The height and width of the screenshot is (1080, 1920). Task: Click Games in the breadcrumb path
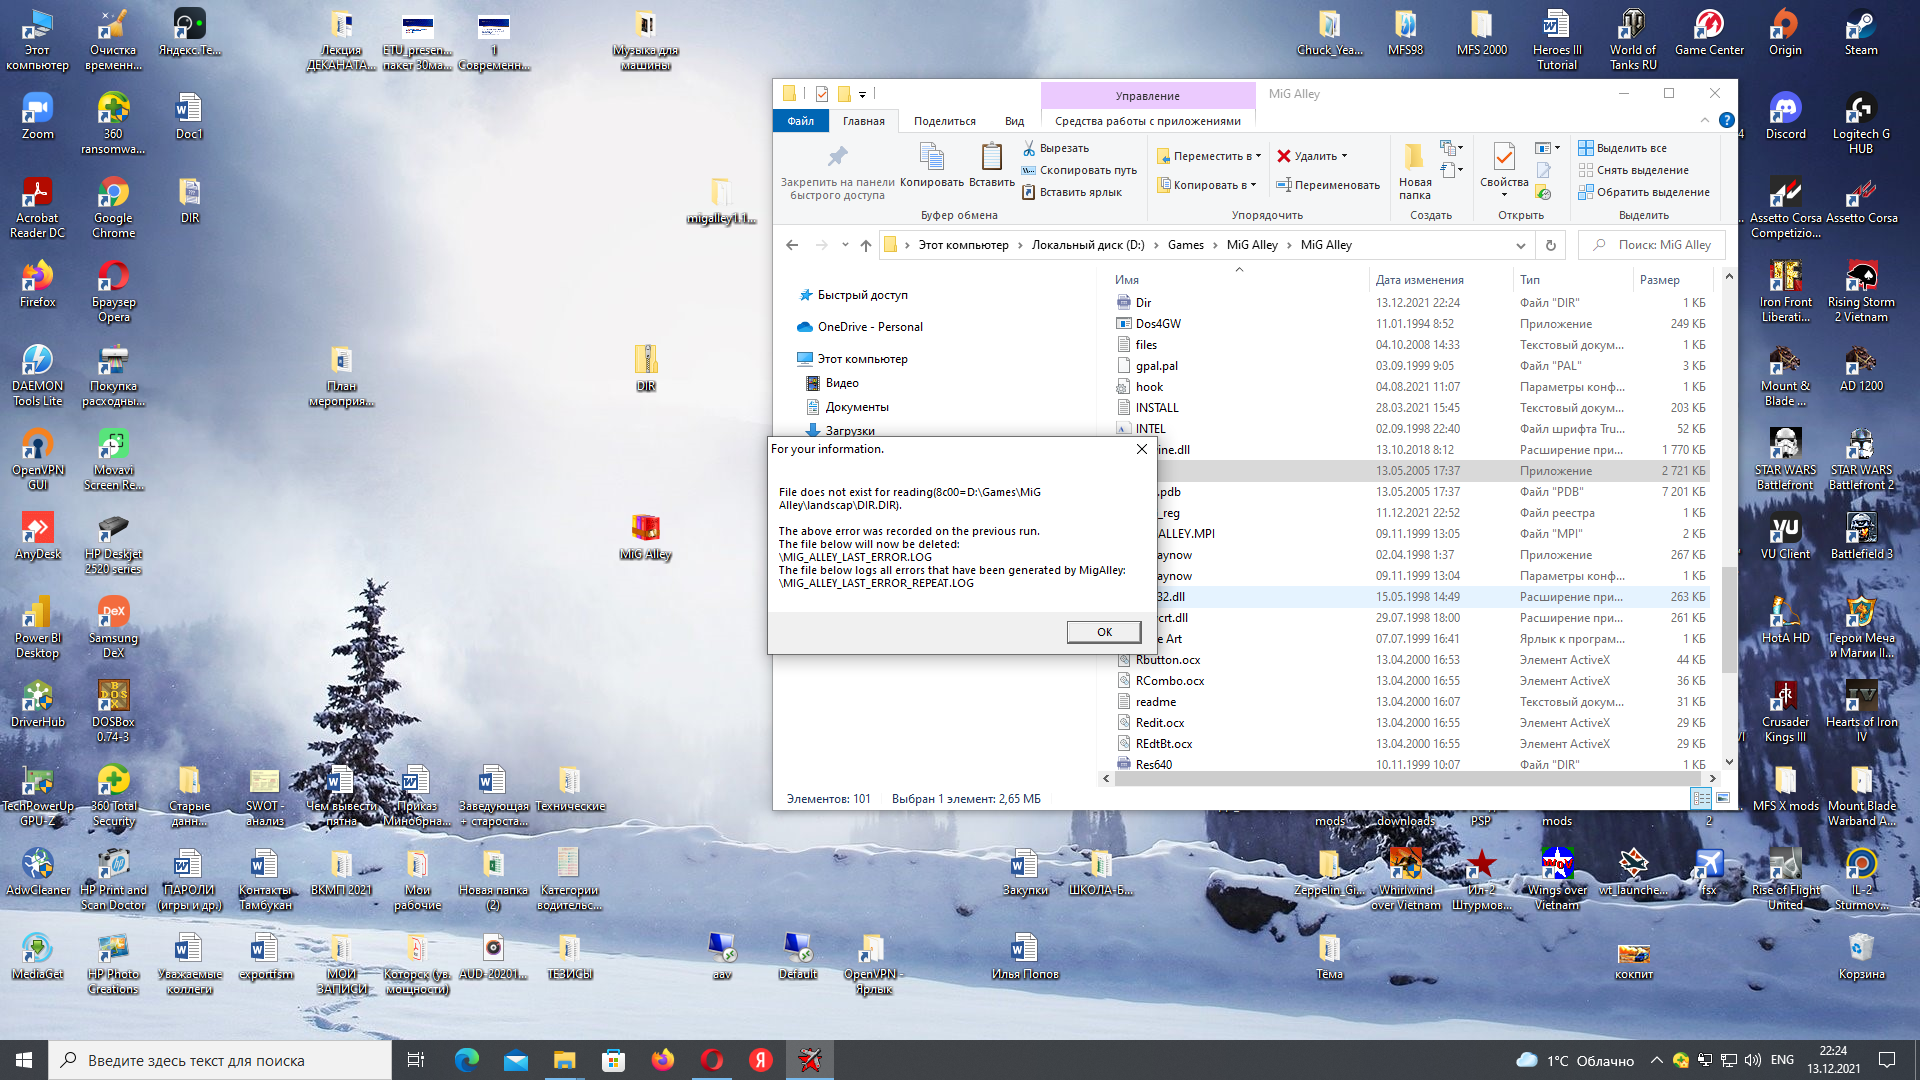1185,245
